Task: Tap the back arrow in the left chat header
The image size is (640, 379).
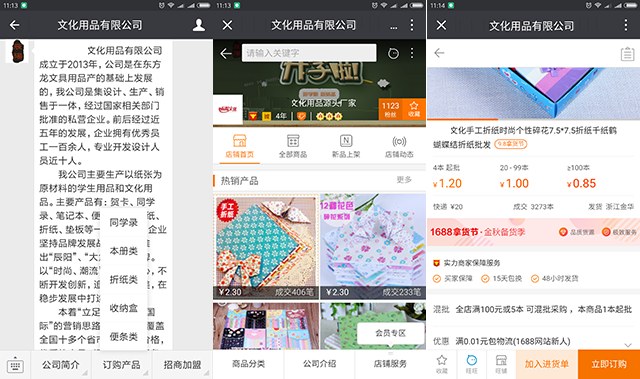Action: [14, 25]
